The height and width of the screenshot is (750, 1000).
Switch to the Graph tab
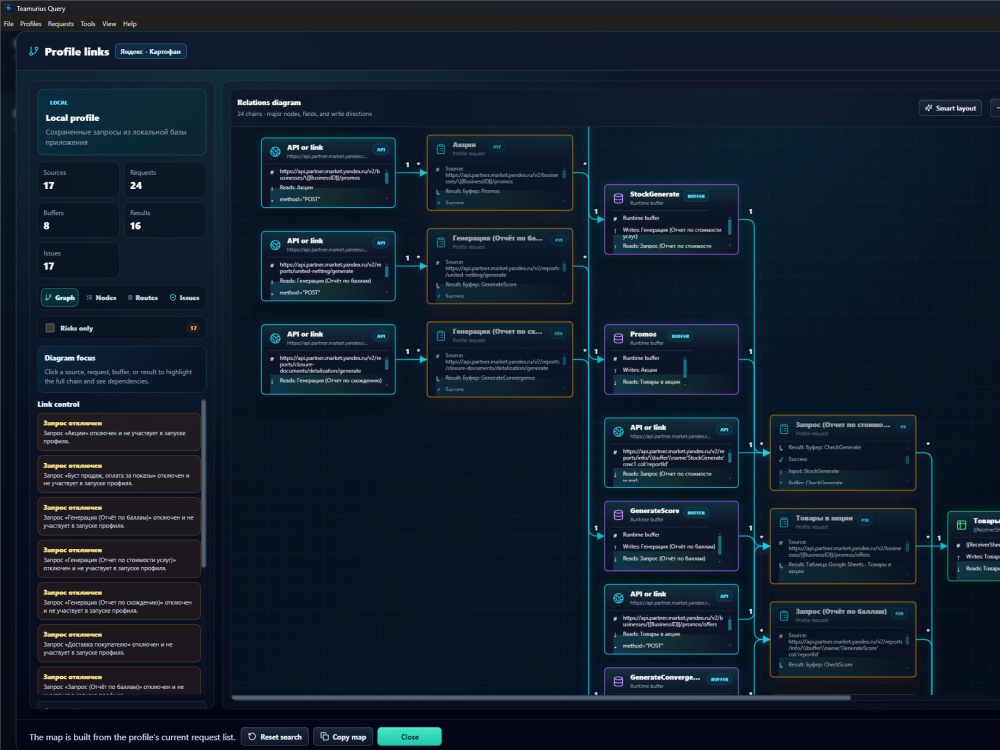coord(59,297)
